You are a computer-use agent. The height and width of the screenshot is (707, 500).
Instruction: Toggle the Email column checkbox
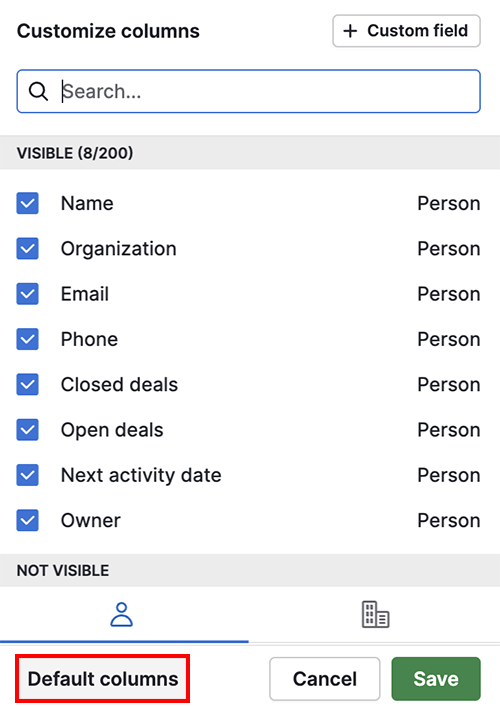(28, 294)
